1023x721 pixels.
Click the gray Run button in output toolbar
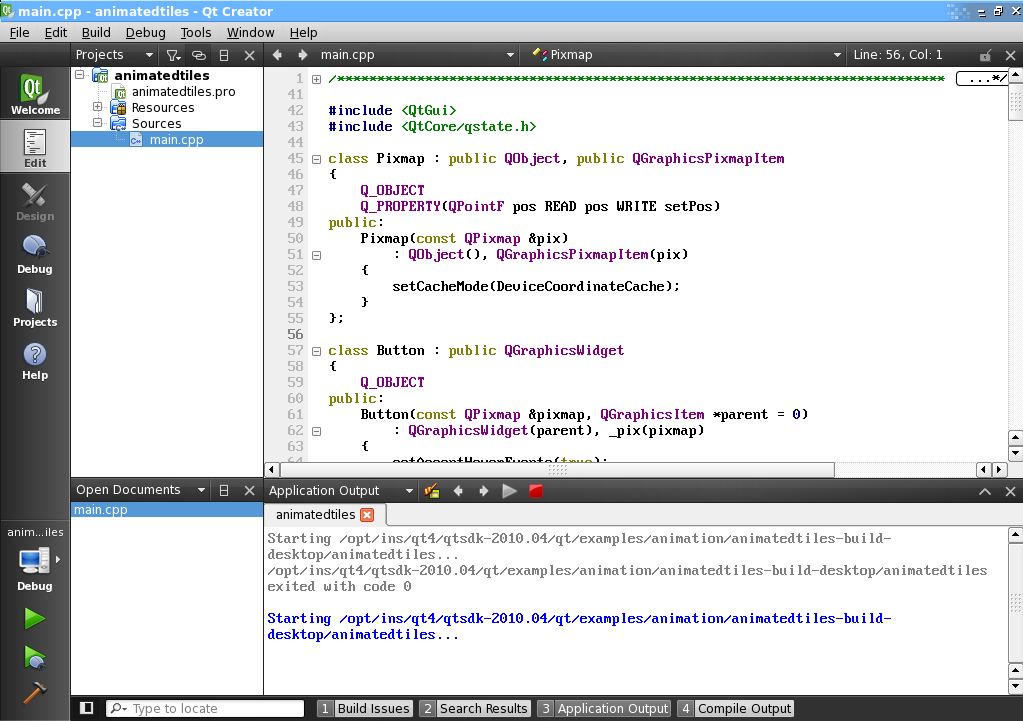pos(510,491)
